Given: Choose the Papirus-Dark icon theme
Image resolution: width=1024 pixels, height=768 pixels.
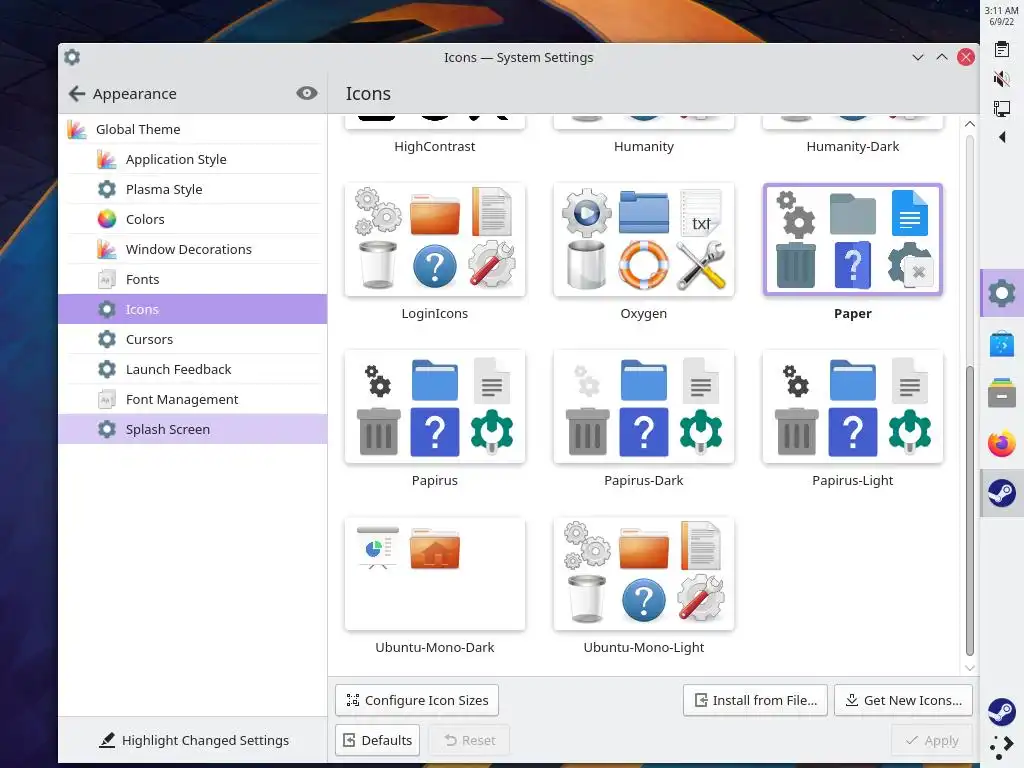Looking at the screenshot, I should [643, 407].
